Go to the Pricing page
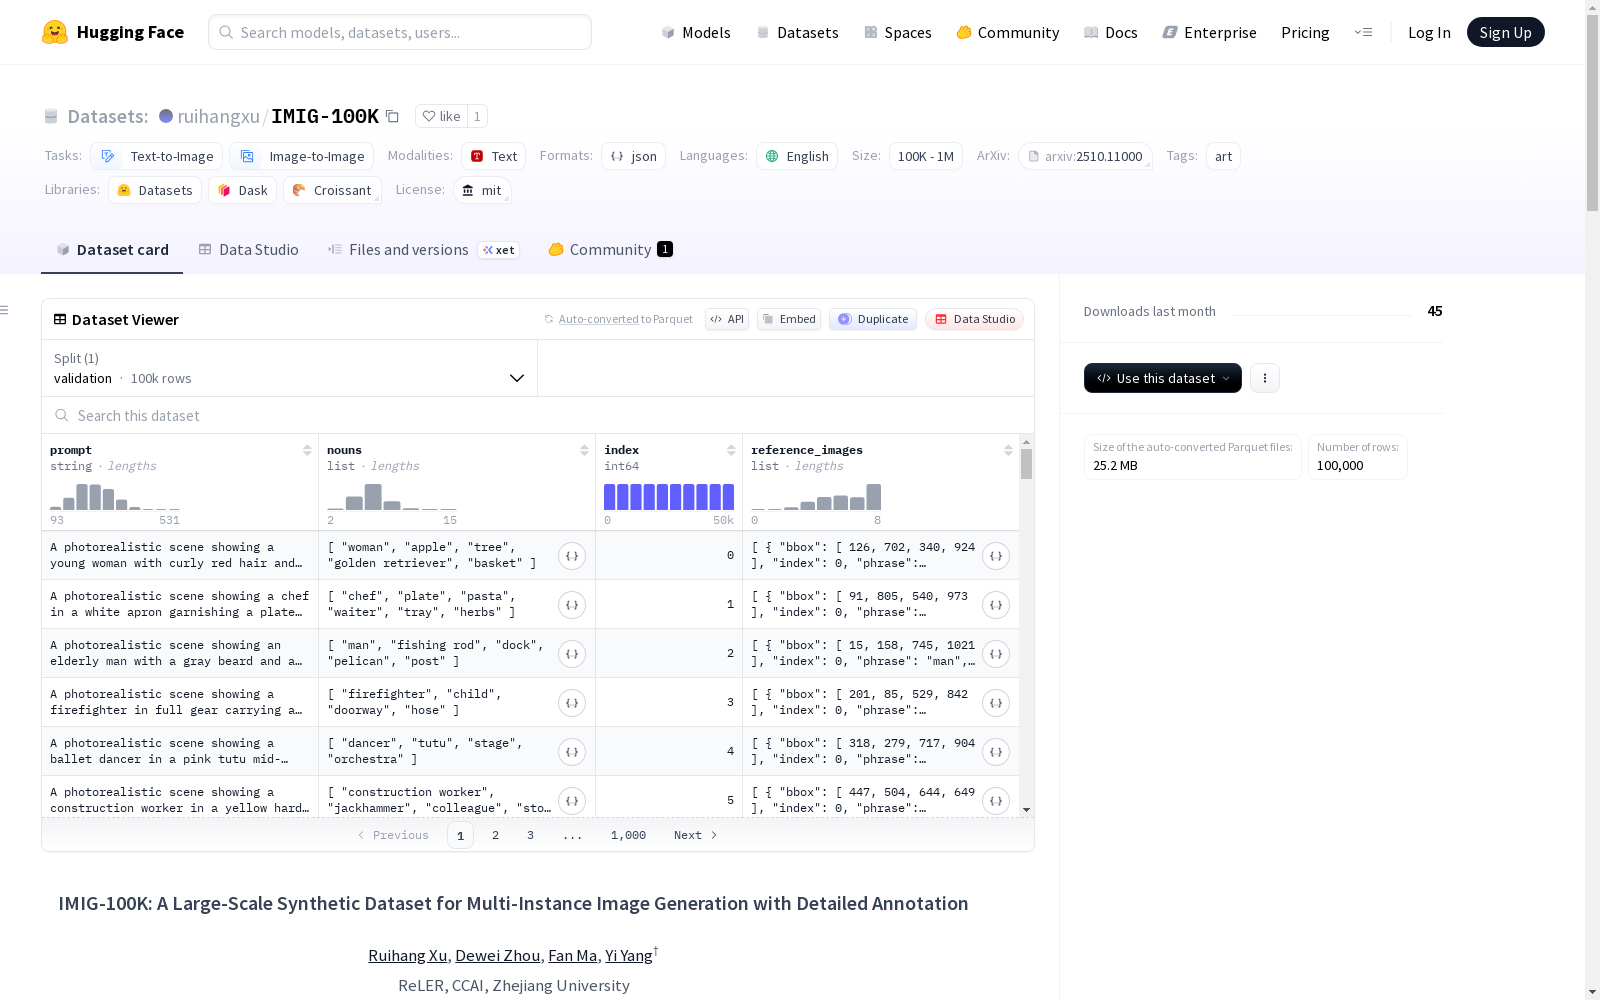Image resolution: width=1600 pixels, height=1000 pixels. [x=1305, y=32]
